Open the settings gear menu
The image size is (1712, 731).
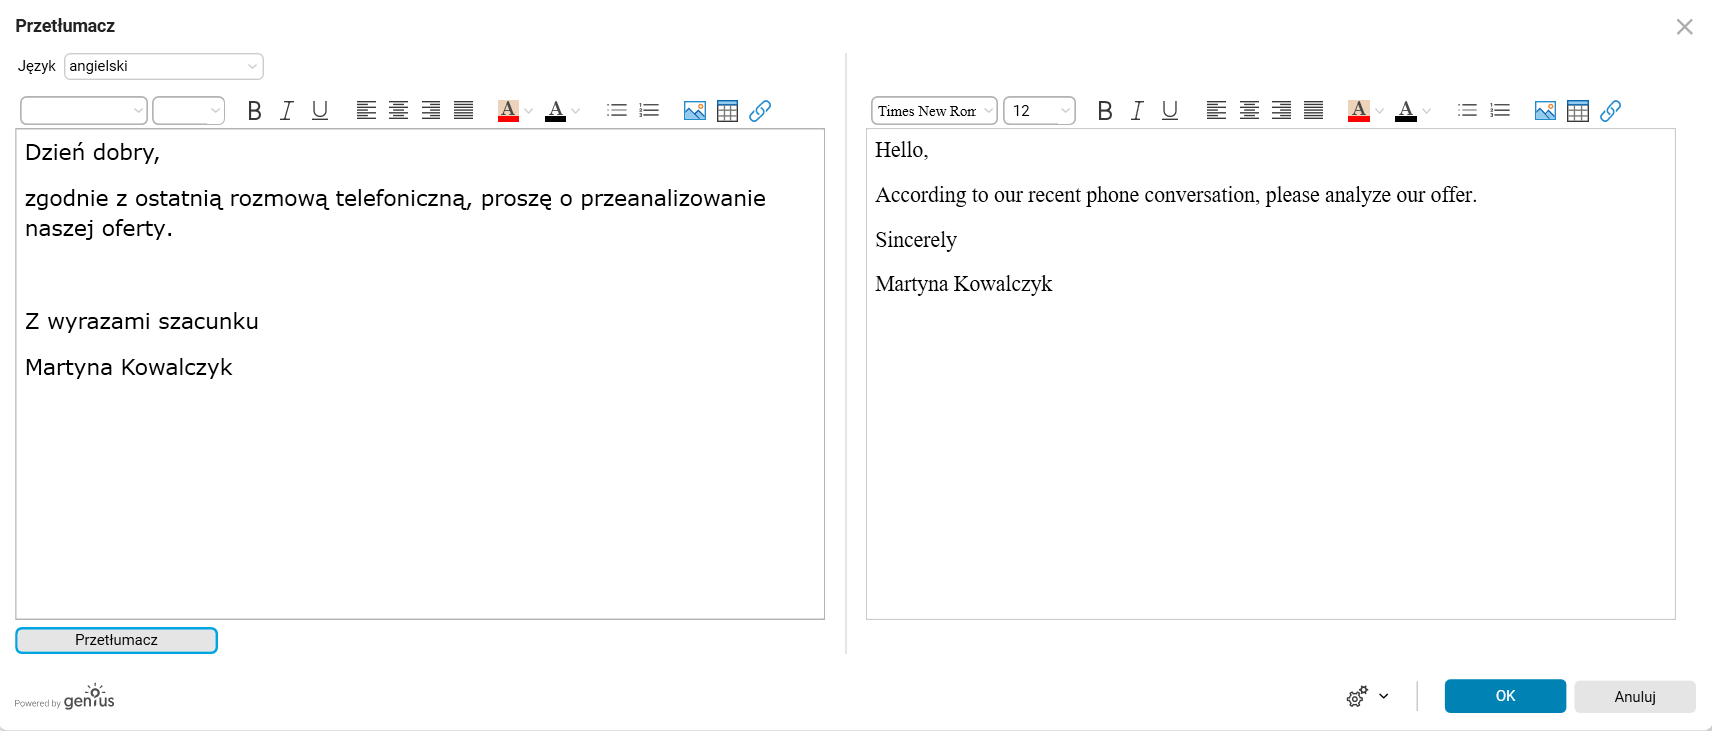tap(1367, 697)
